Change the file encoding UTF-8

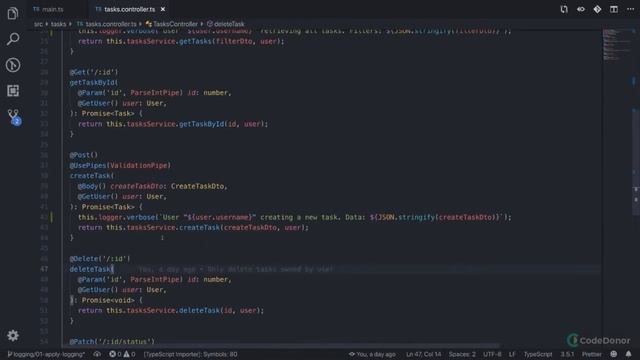pyautogui.click(x=492, y=354)
